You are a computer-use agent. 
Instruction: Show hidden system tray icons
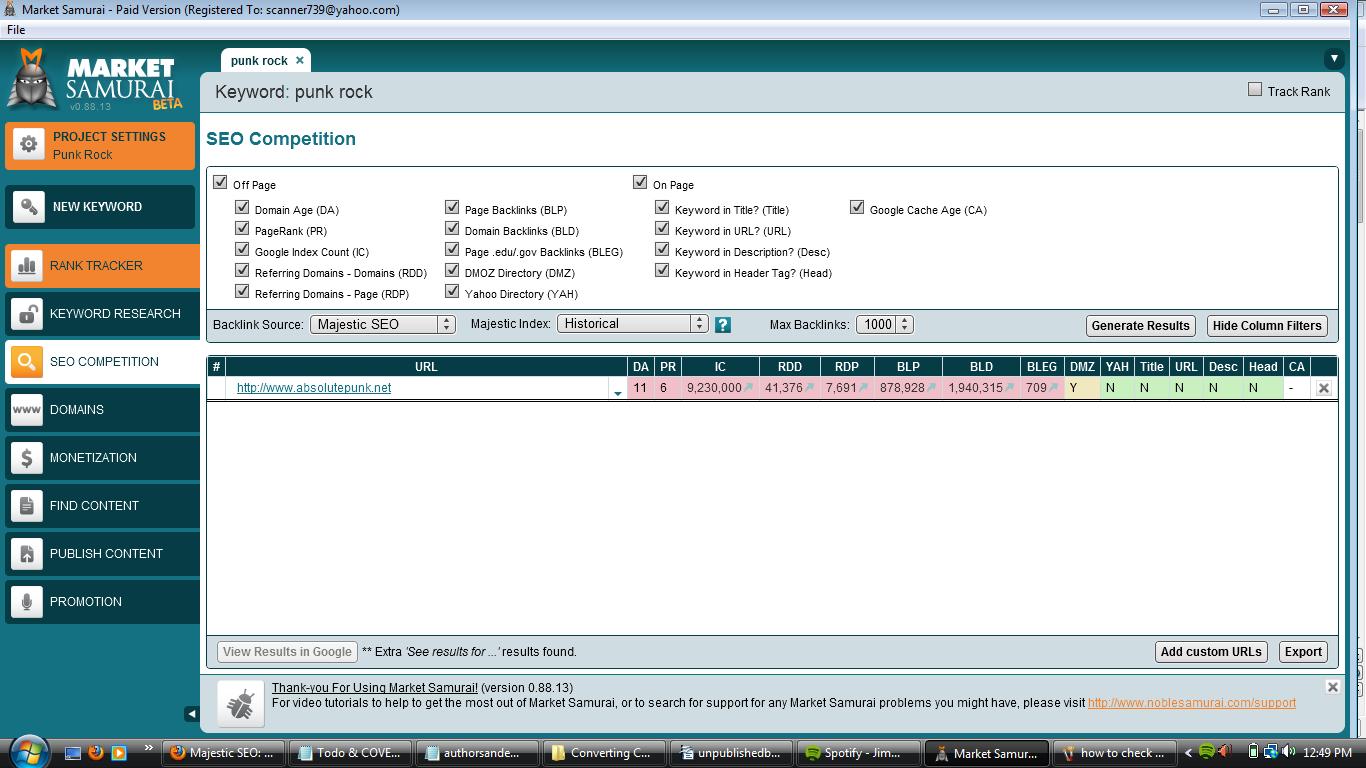tap(1188, 753)
